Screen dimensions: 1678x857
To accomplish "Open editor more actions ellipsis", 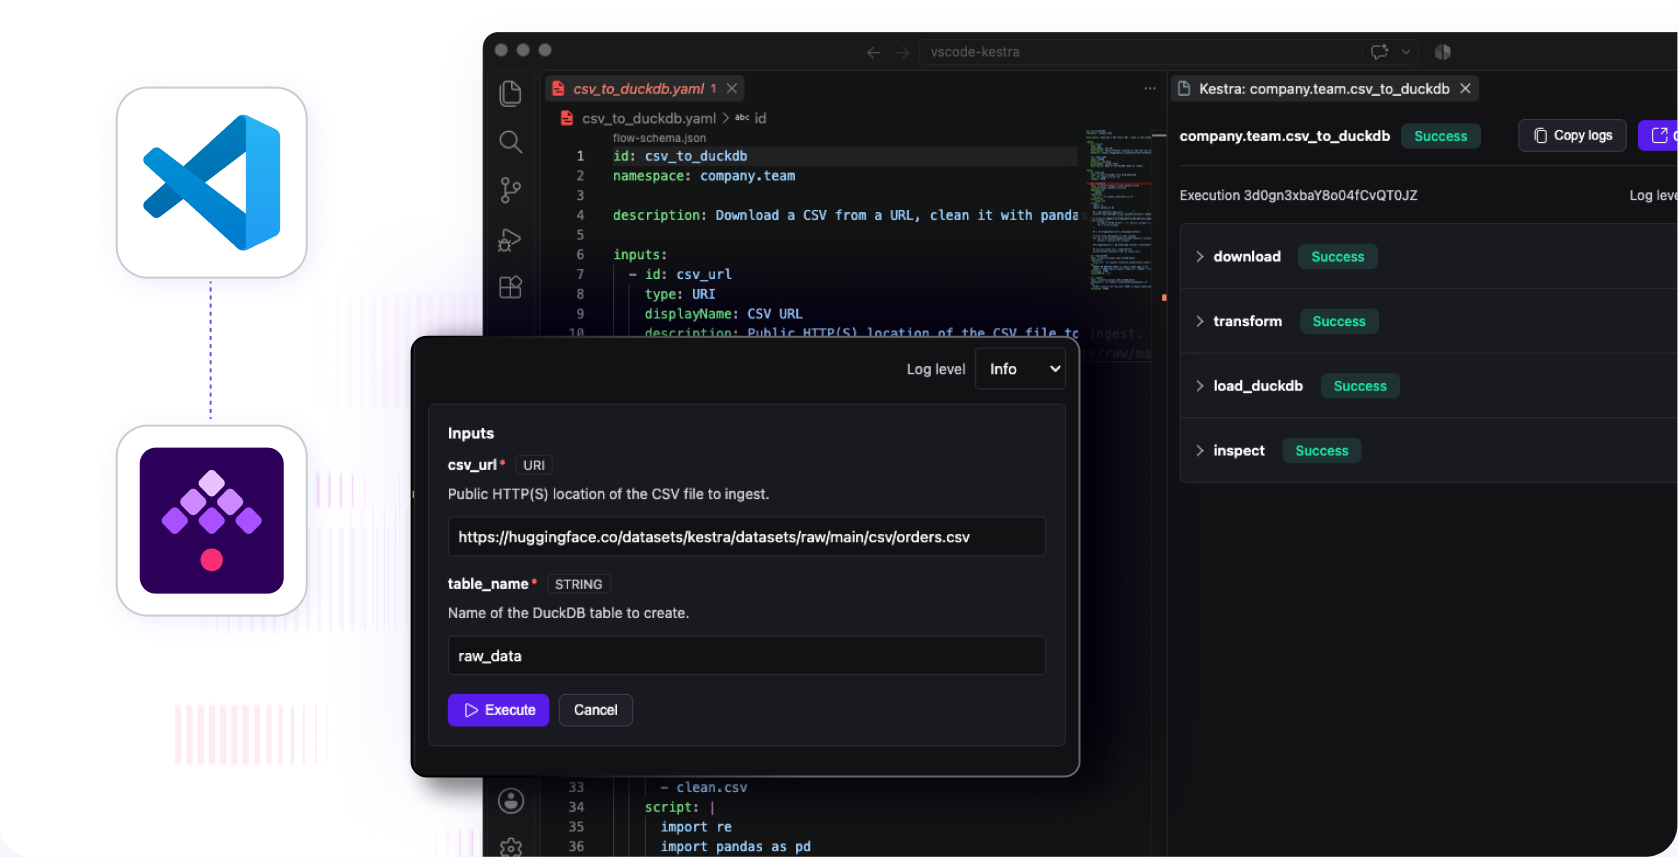I will (x=1150, y=89).
